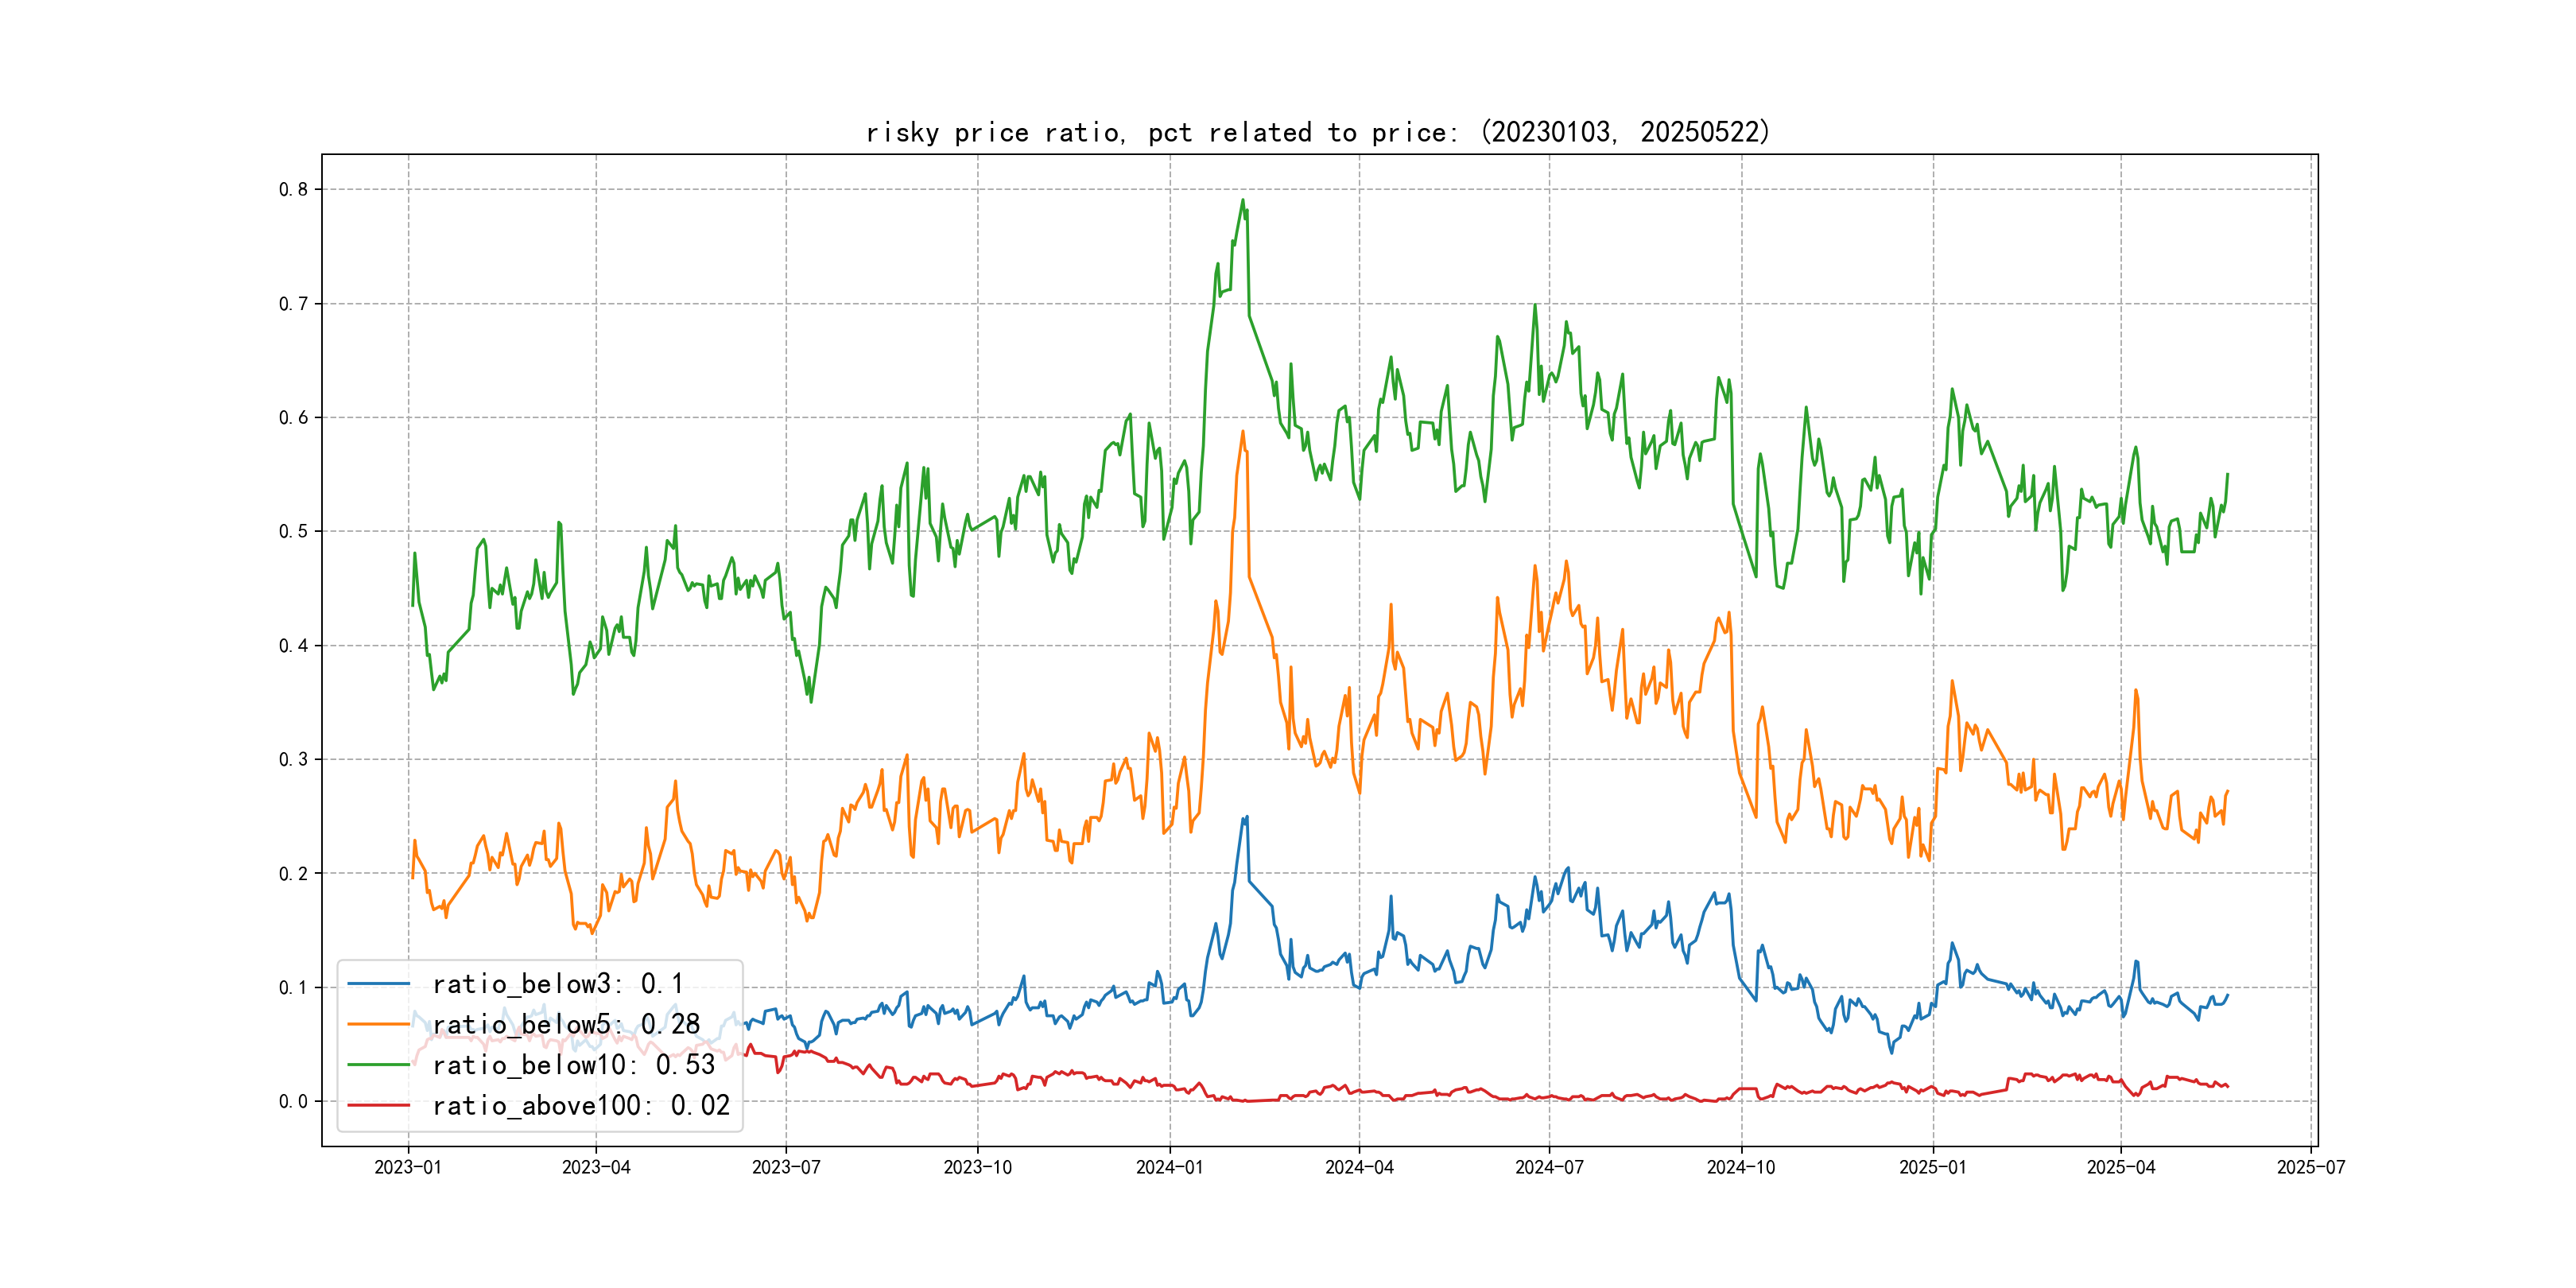
Task: Click the green line's highest peak near 0.8
Action: click(1243, 200)
